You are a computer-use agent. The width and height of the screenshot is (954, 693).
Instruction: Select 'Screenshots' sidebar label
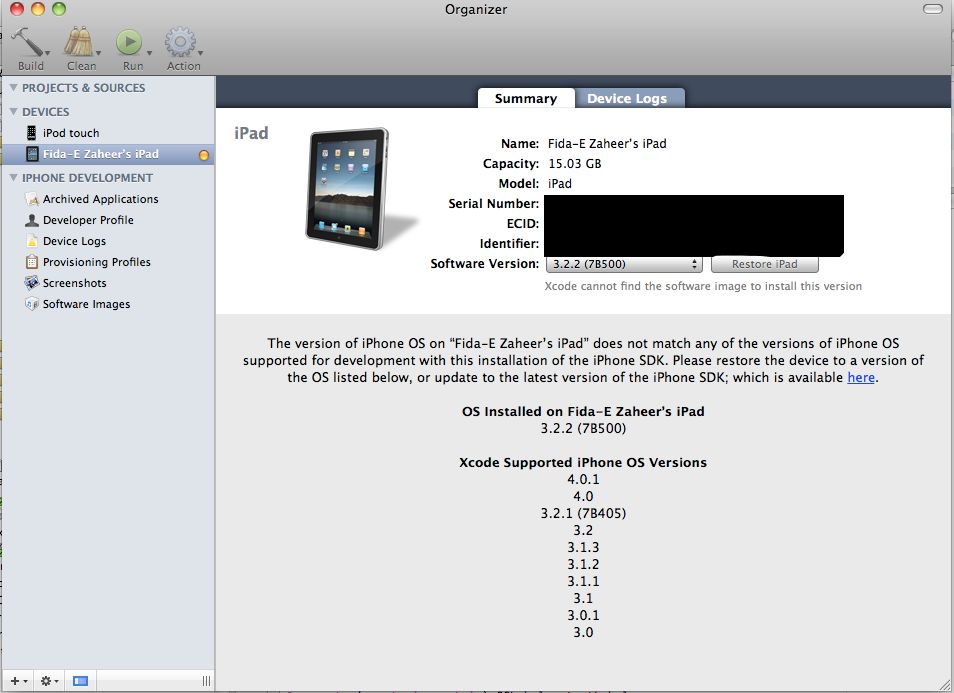tap(74, 283)
